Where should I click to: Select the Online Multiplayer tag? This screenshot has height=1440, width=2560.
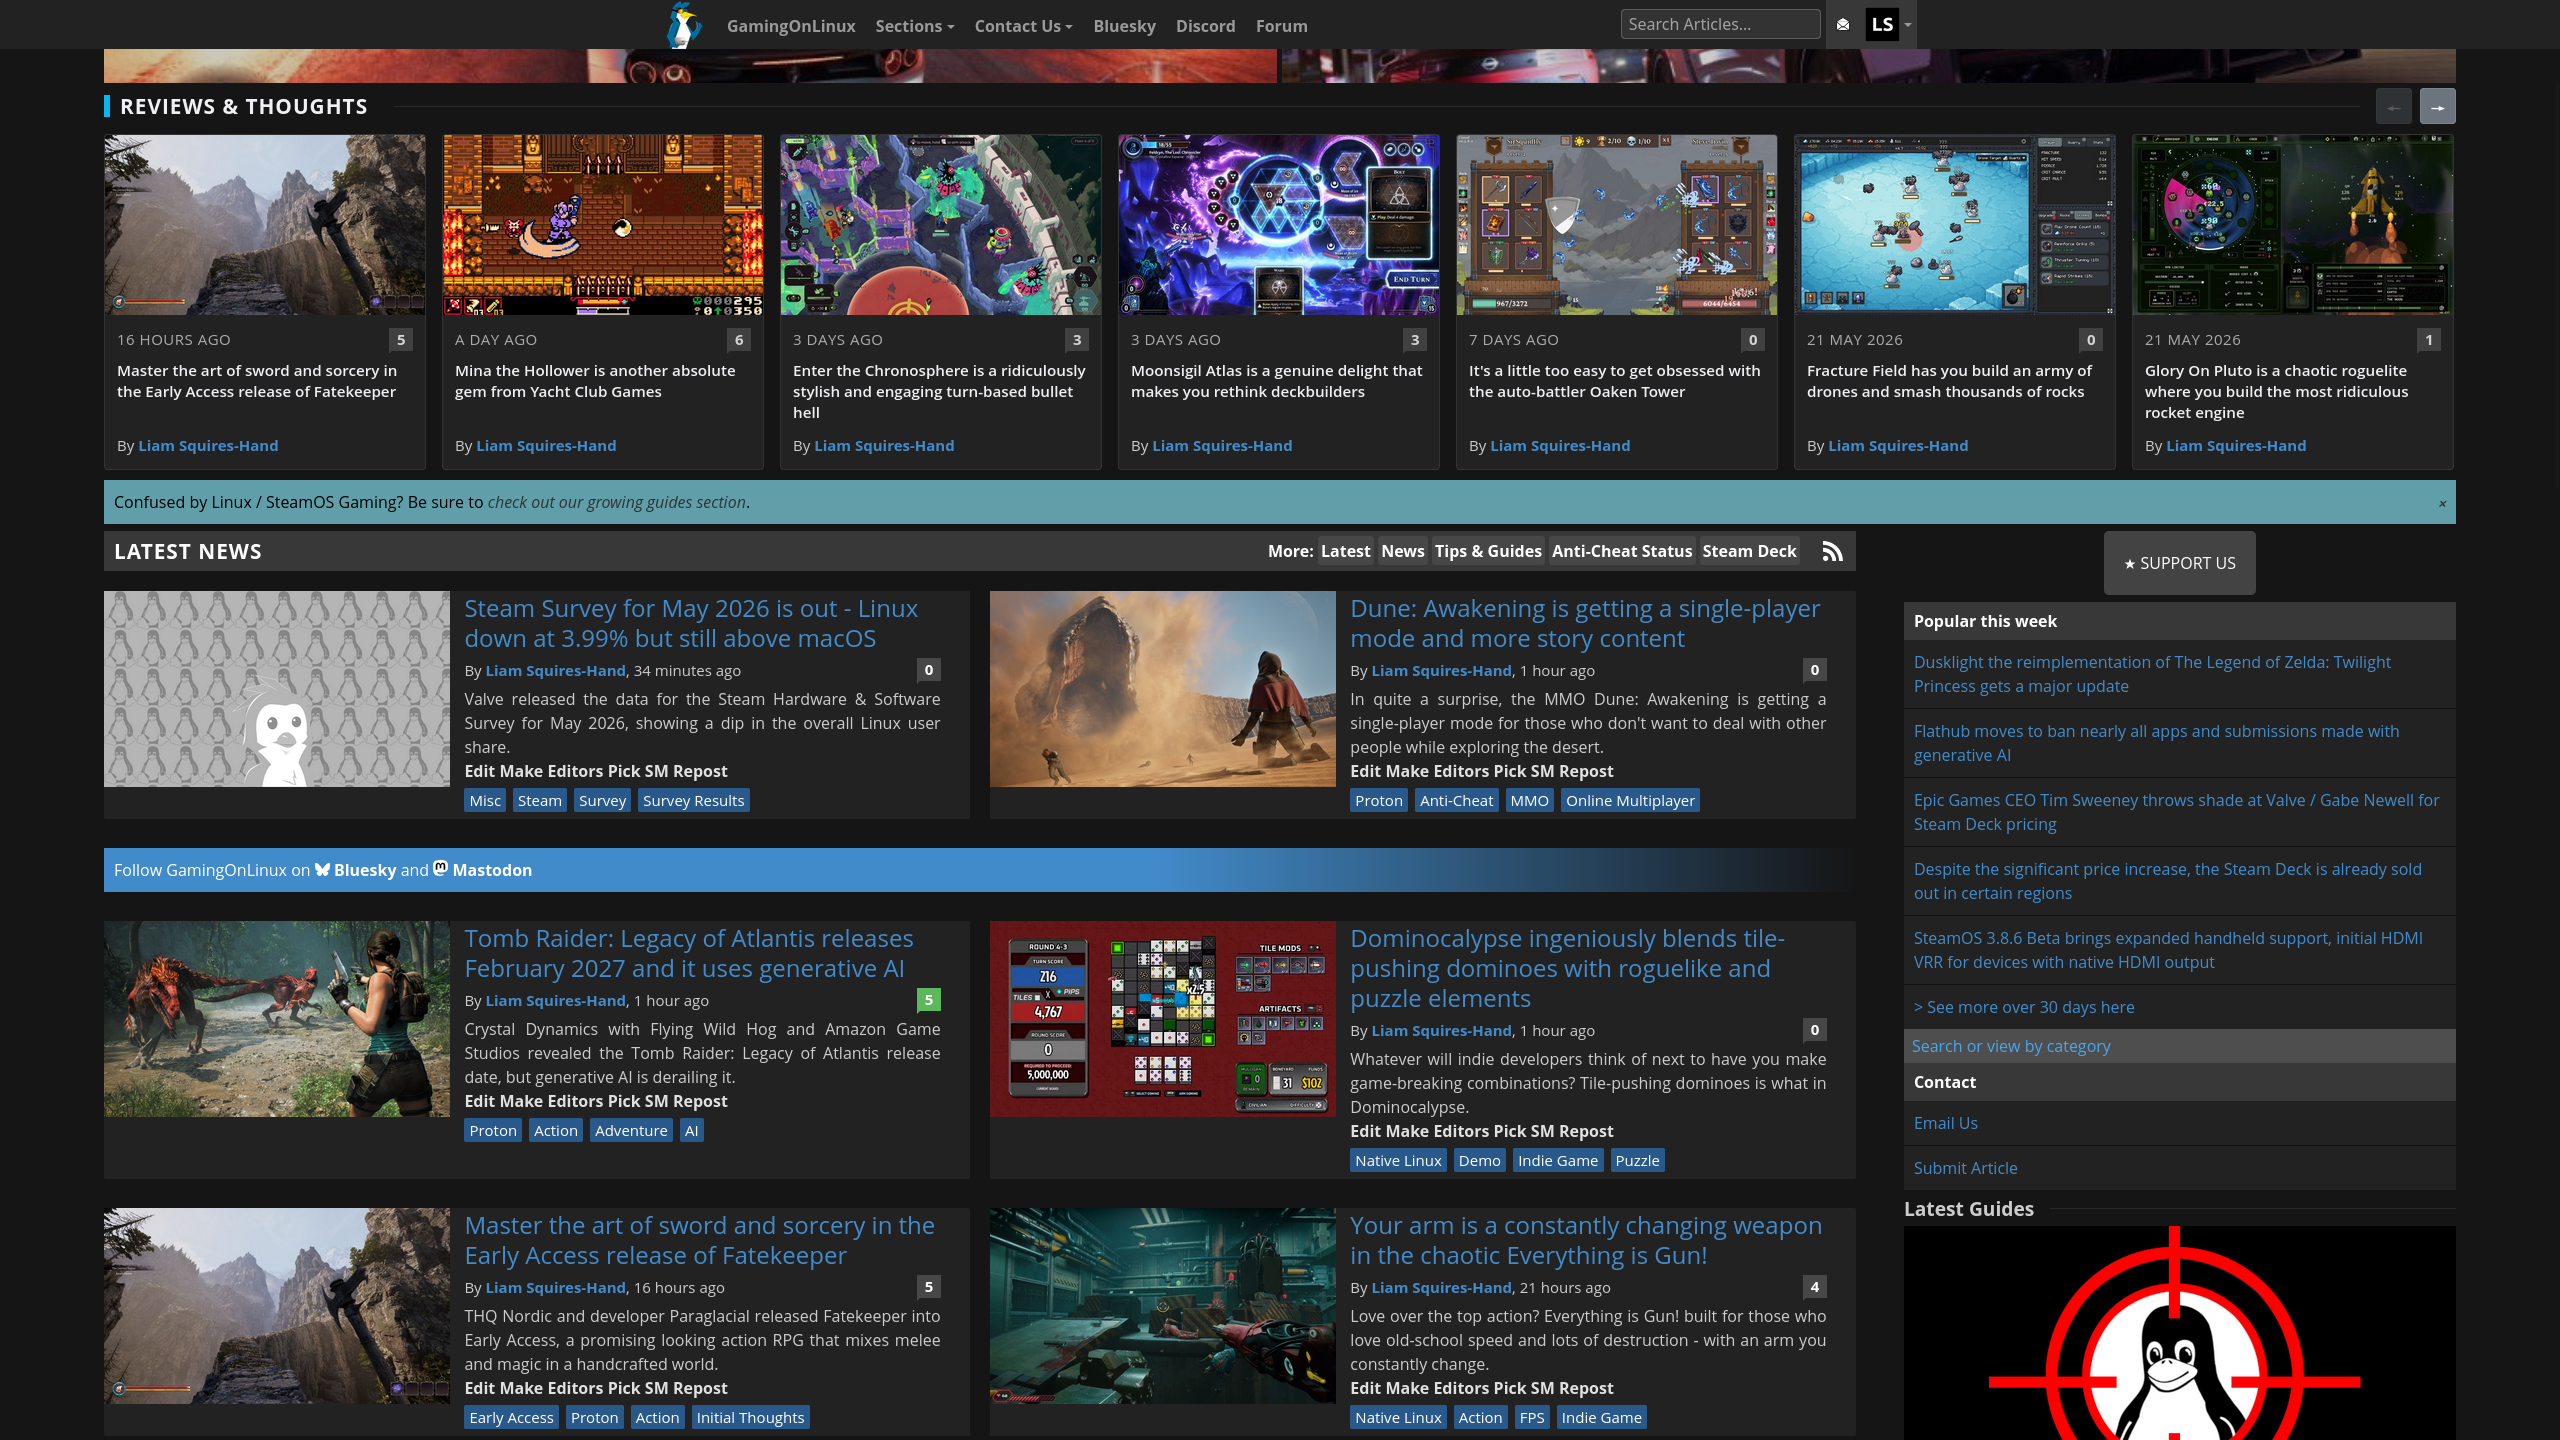click(x=1630, y=800)
